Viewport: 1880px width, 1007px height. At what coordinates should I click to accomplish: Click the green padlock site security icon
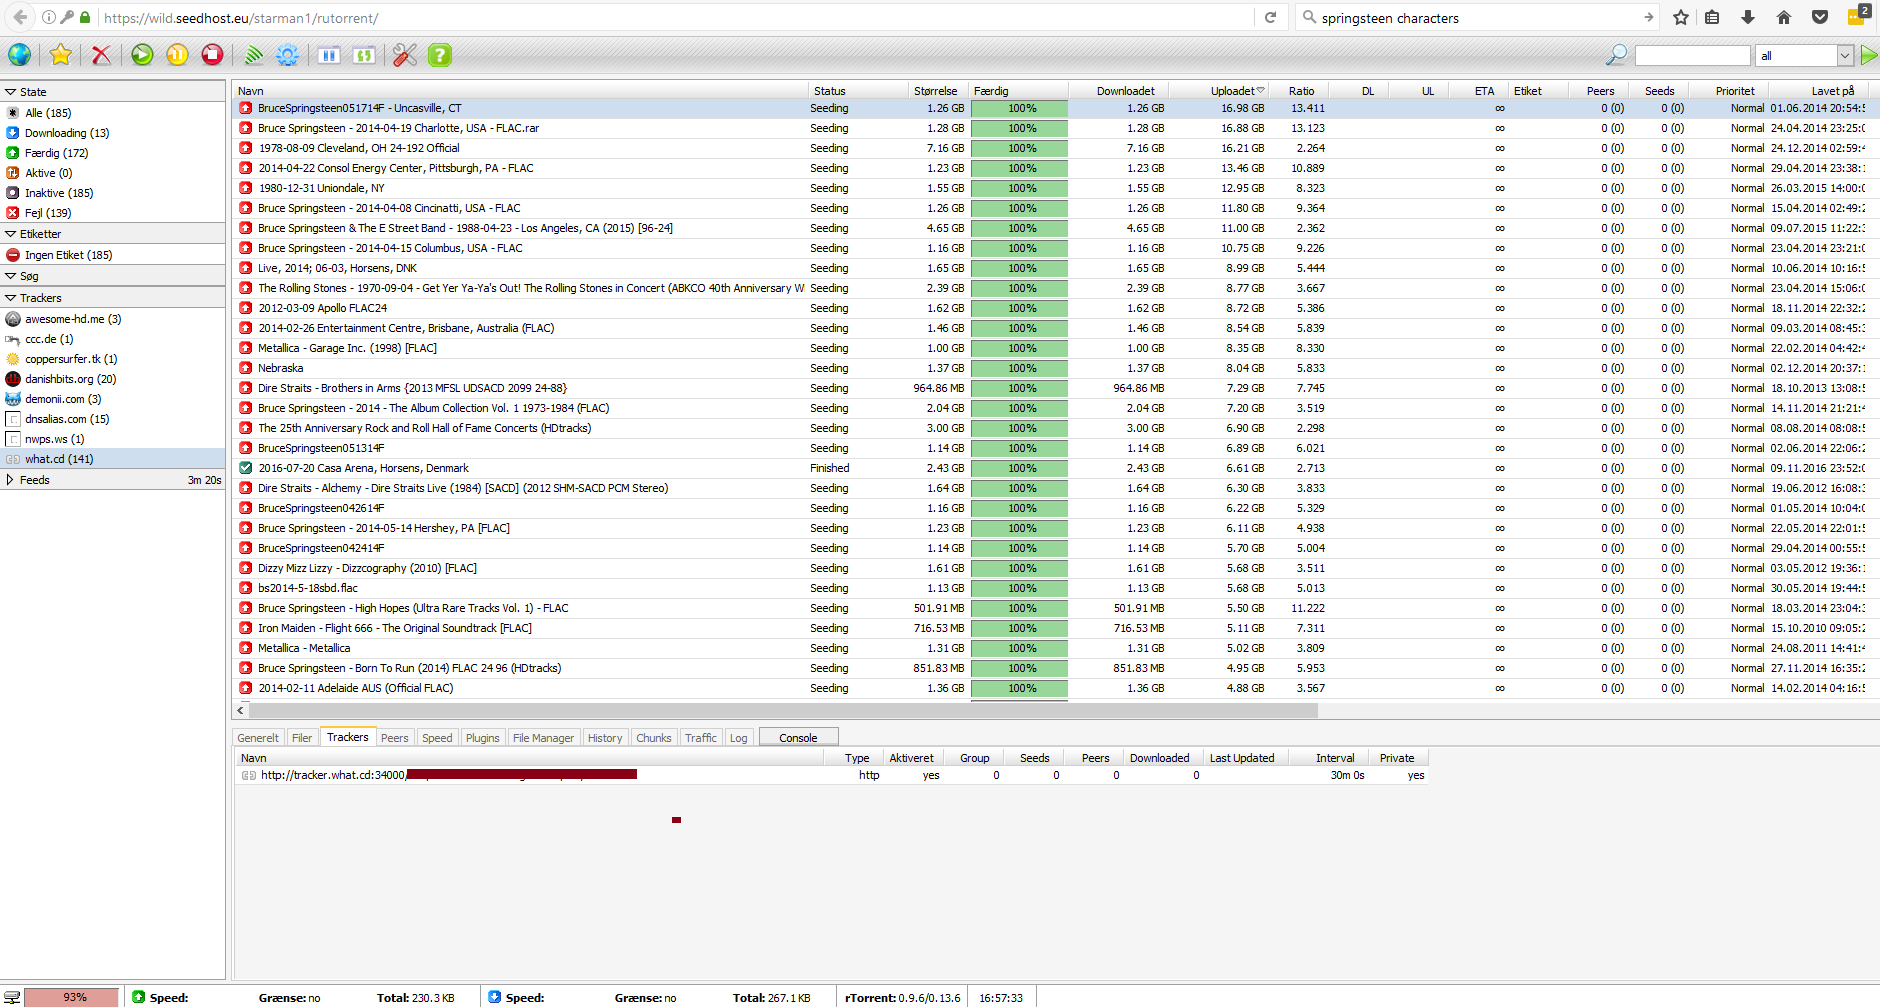85,17
